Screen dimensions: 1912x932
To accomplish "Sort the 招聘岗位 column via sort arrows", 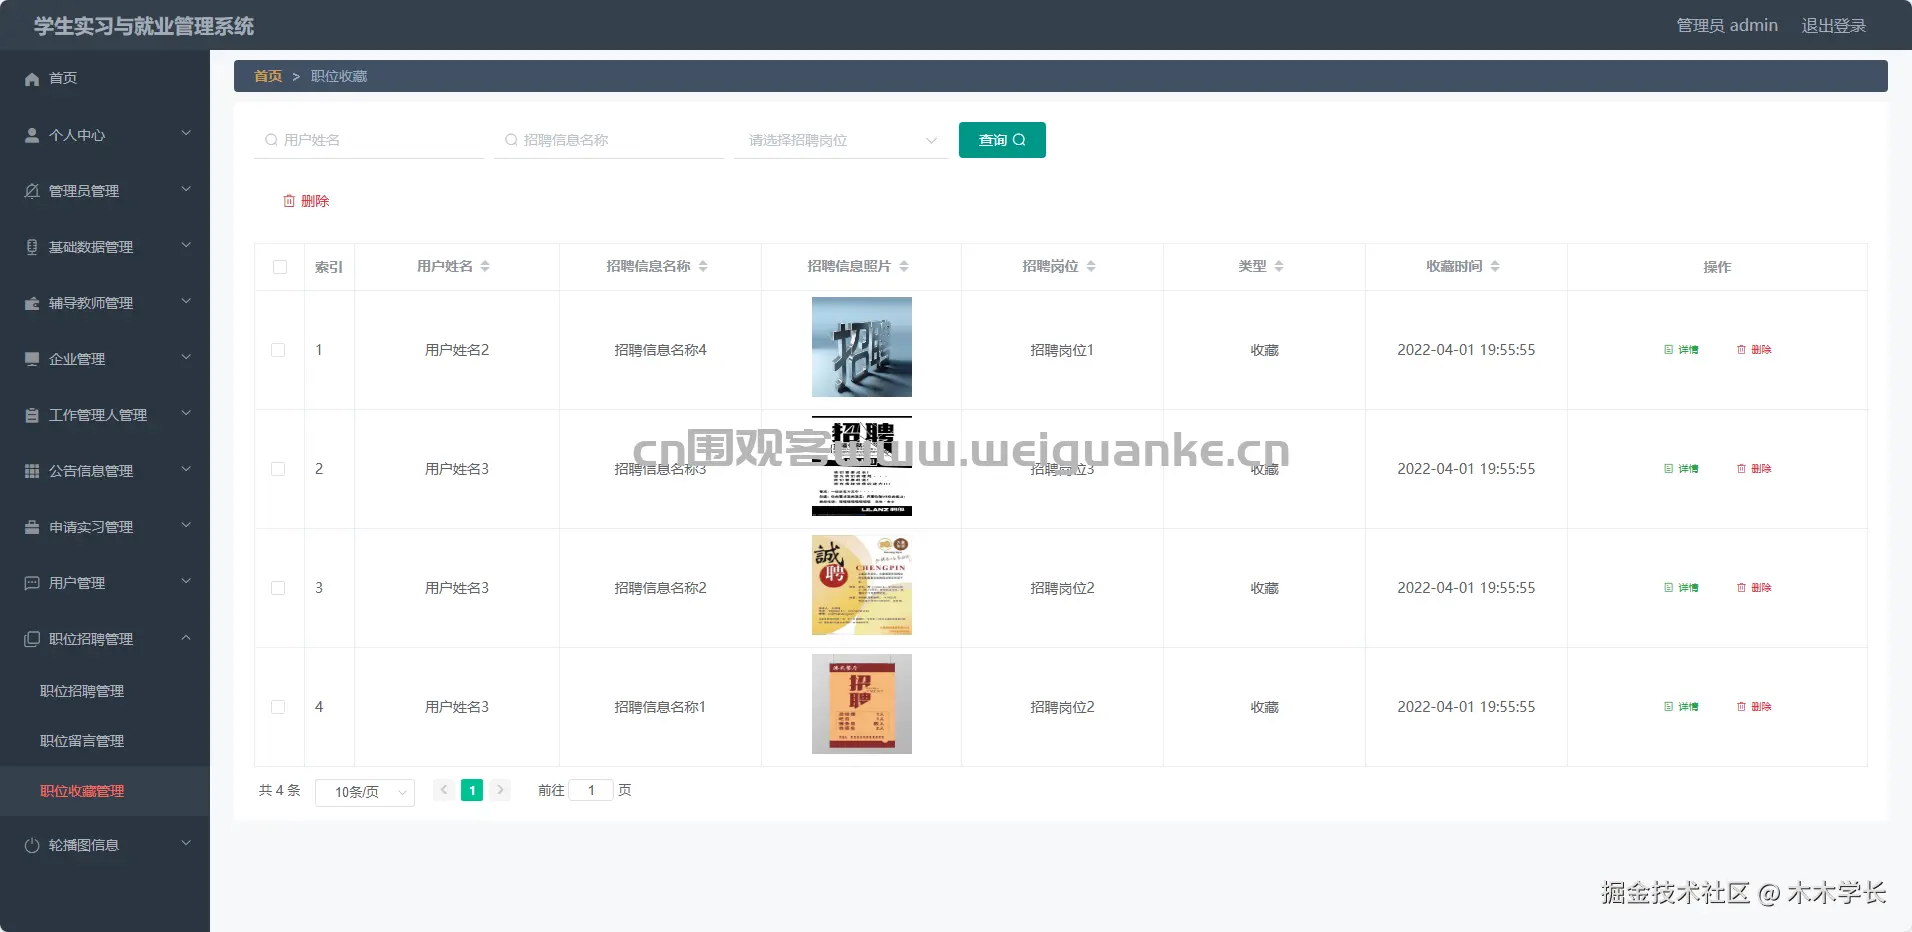I will 1091,266.
